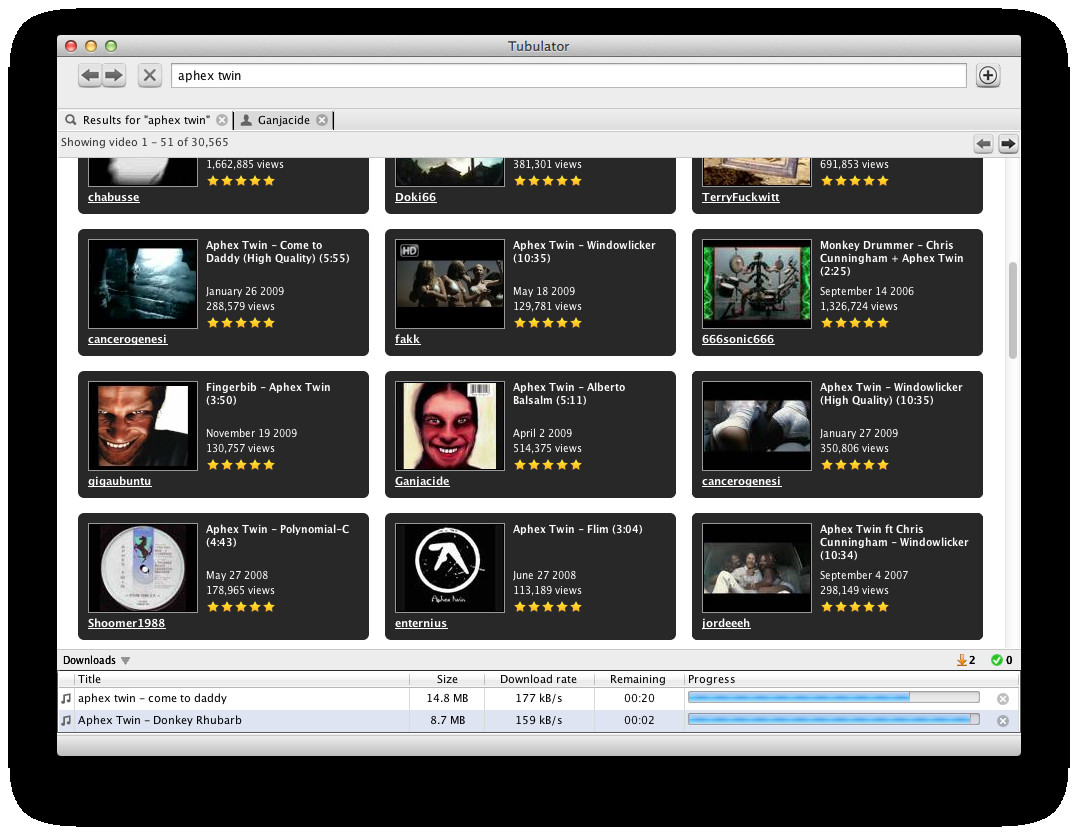
Task: Click title 'Fingerbib – Aphex Twin (3:50)'
Action: pos(268,394)
